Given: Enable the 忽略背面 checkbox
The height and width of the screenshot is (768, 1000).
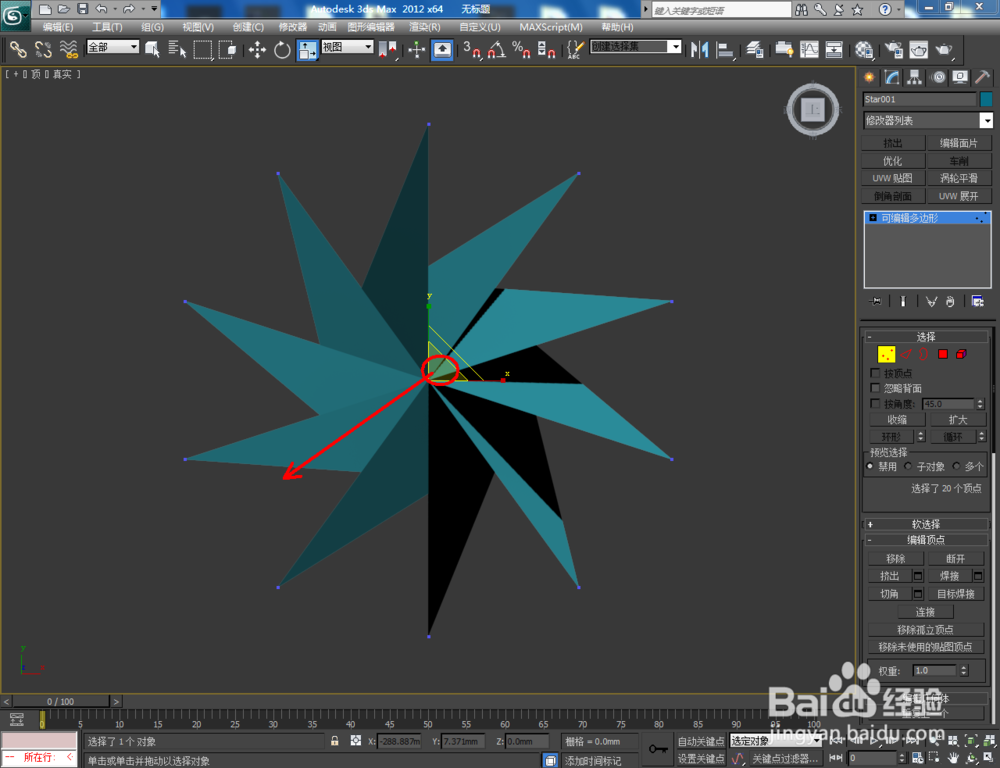Looking at the screenshot, I should click(x=875, y=388).
